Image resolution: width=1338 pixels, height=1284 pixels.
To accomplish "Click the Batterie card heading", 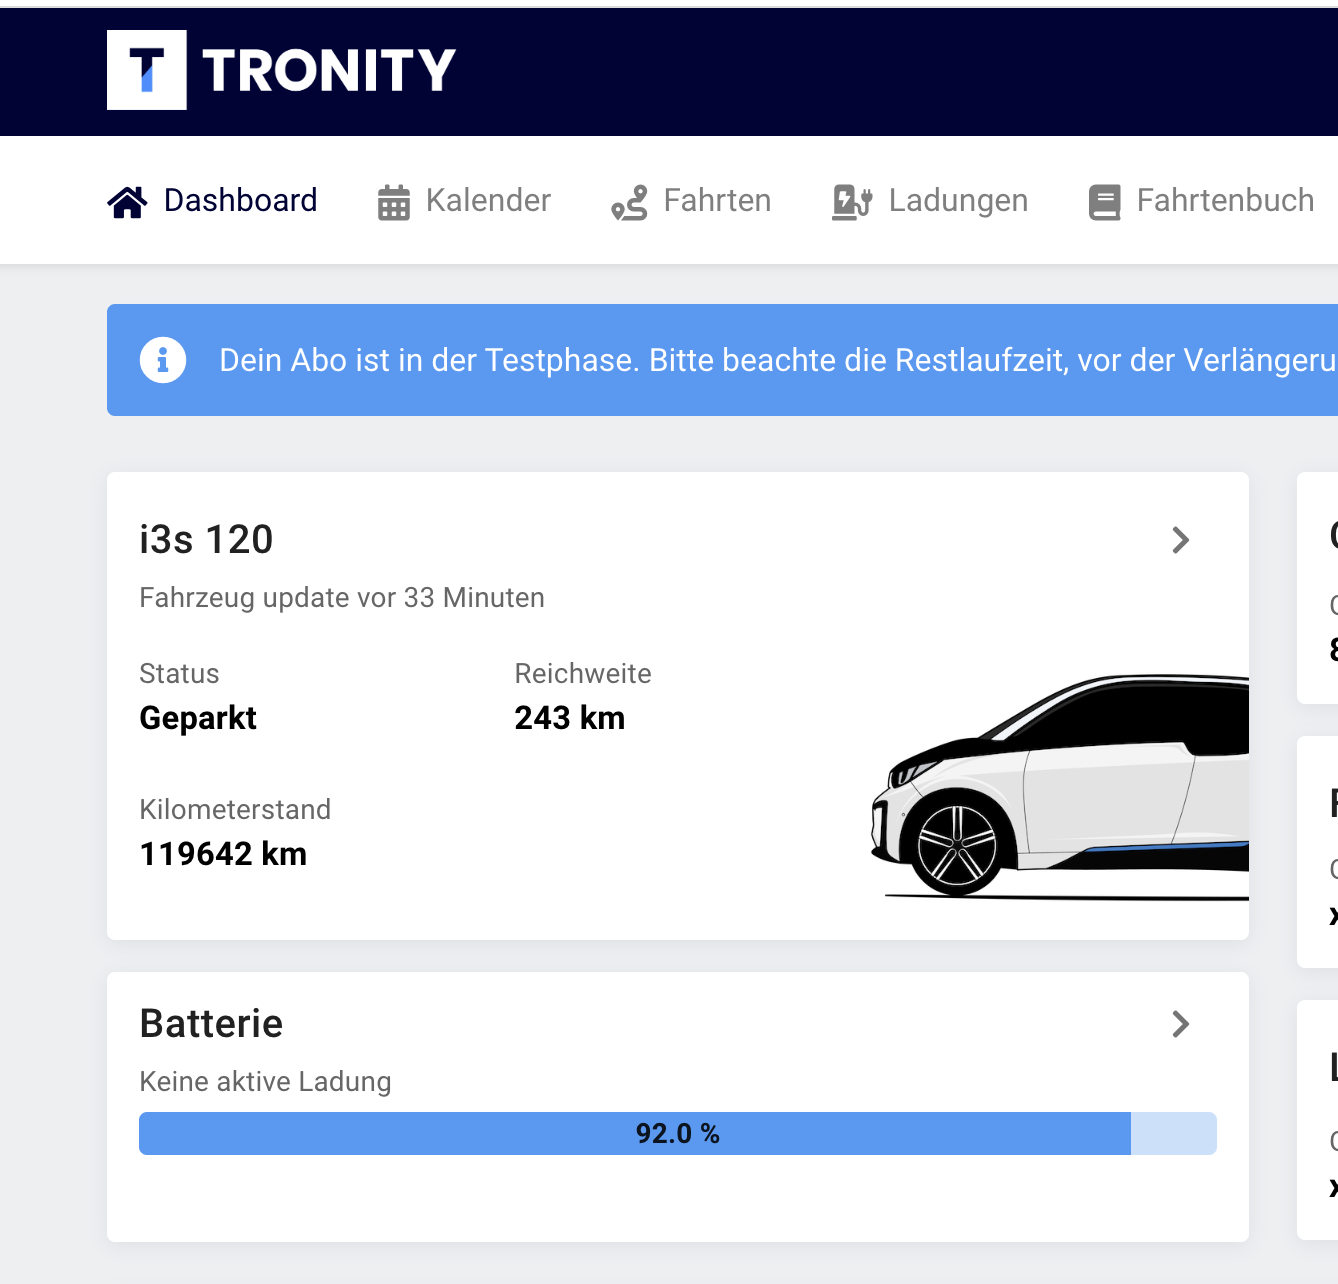I will click(211, 1024).
